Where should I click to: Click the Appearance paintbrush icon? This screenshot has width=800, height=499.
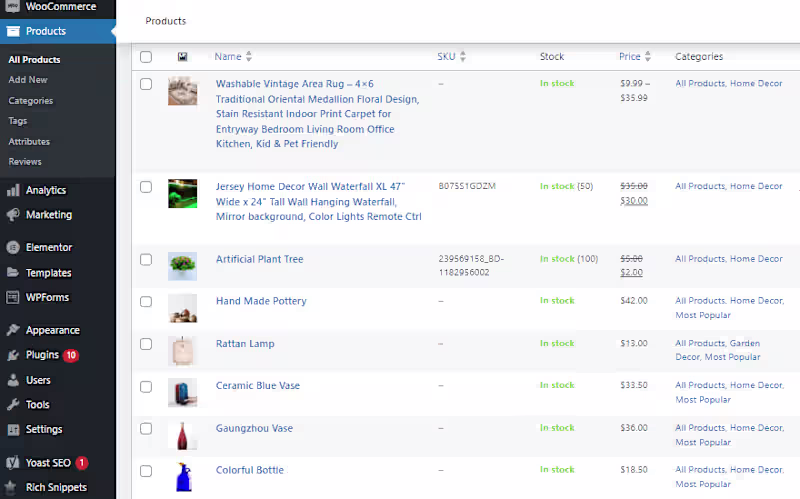pyautogui.click(x=13, y=330)
